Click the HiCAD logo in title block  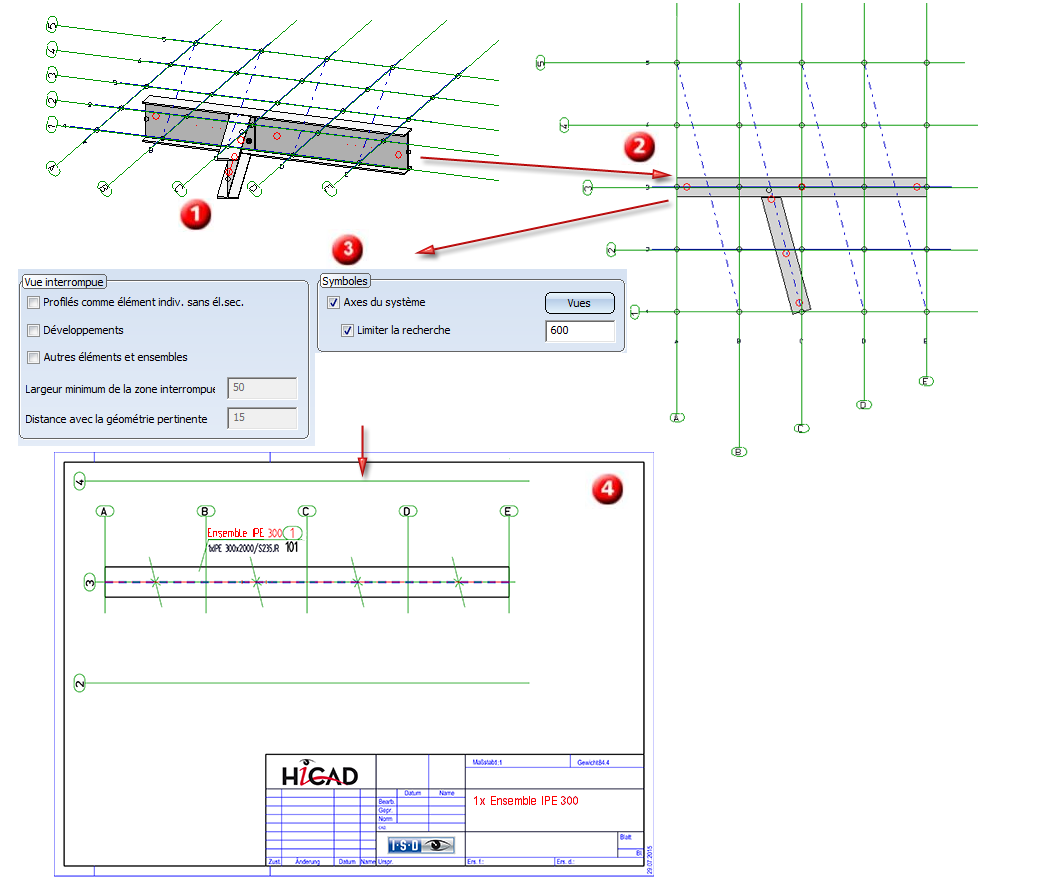tap(319, 774)
